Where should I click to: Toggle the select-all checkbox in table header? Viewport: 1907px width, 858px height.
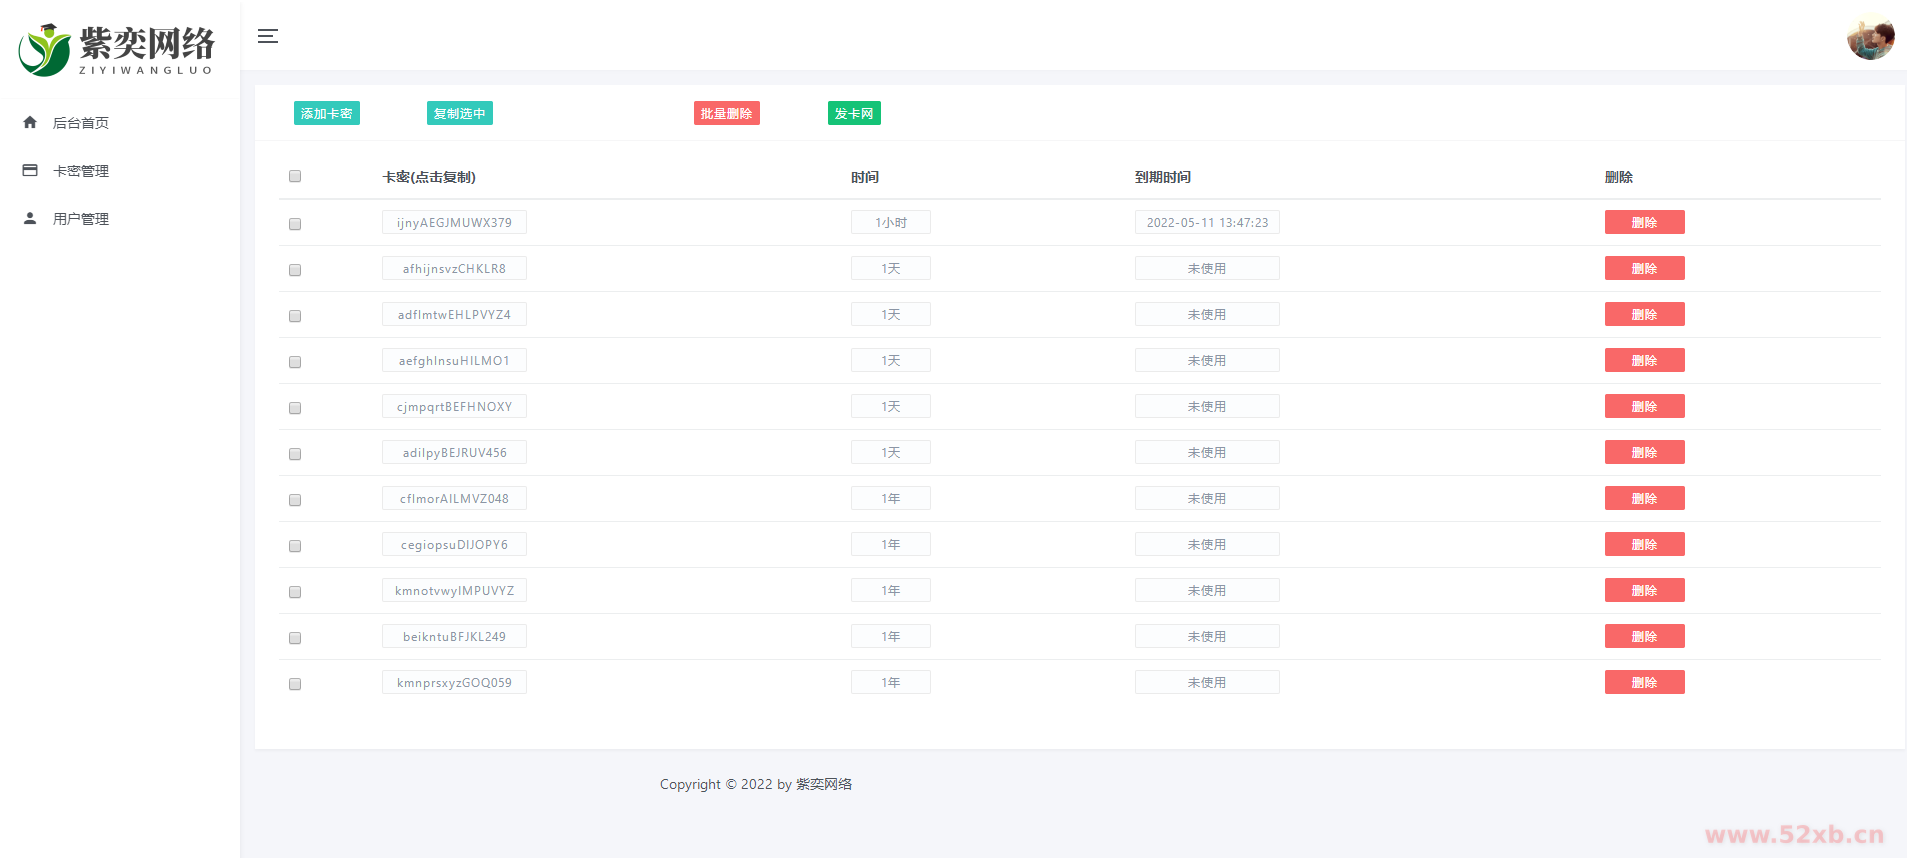click(x=295, y=176)
